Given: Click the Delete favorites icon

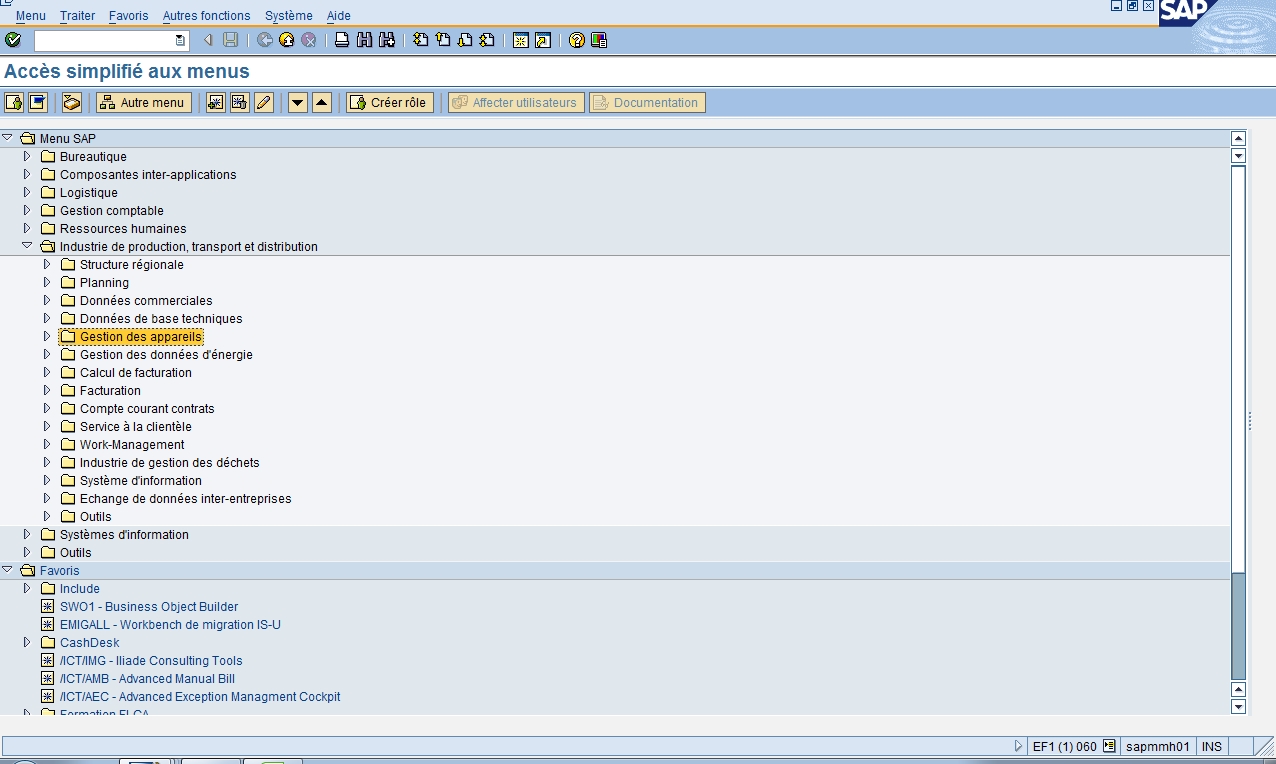Looking at the screenshot, I should point(240,102).
